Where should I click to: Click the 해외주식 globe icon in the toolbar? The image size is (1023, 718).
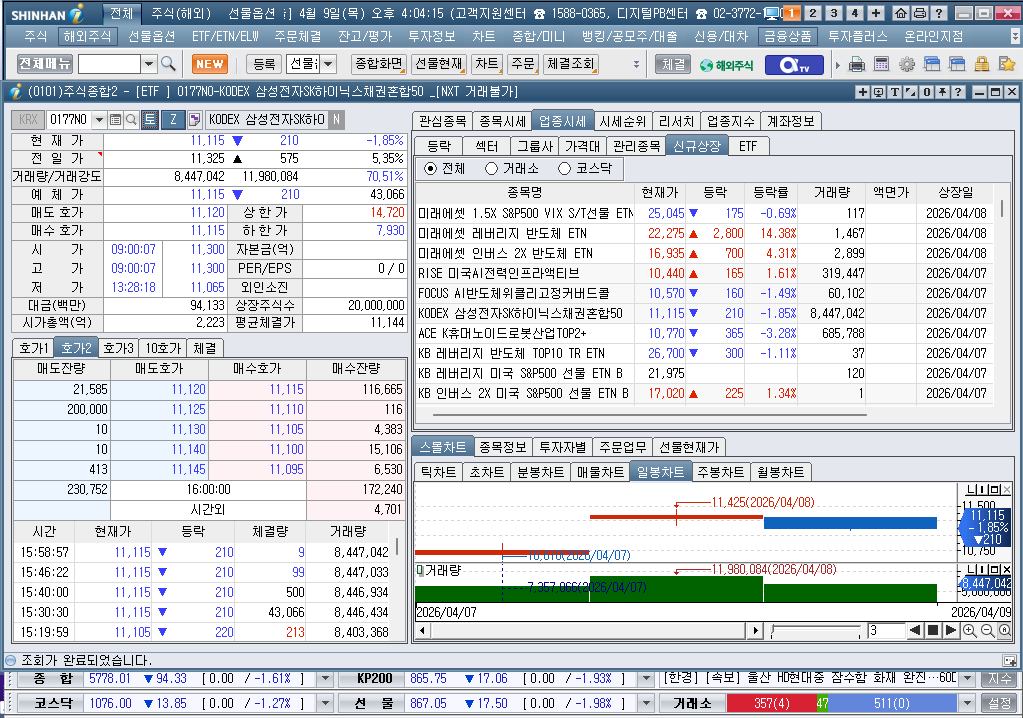tap(726, 65)
